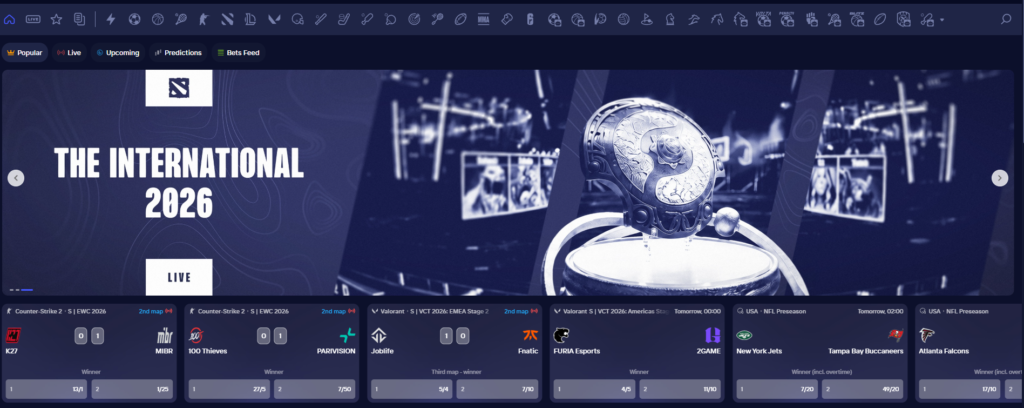This screenshot has height=408, width=1024.
Task: Go to previous banner slide
Action: pos(16,178)
